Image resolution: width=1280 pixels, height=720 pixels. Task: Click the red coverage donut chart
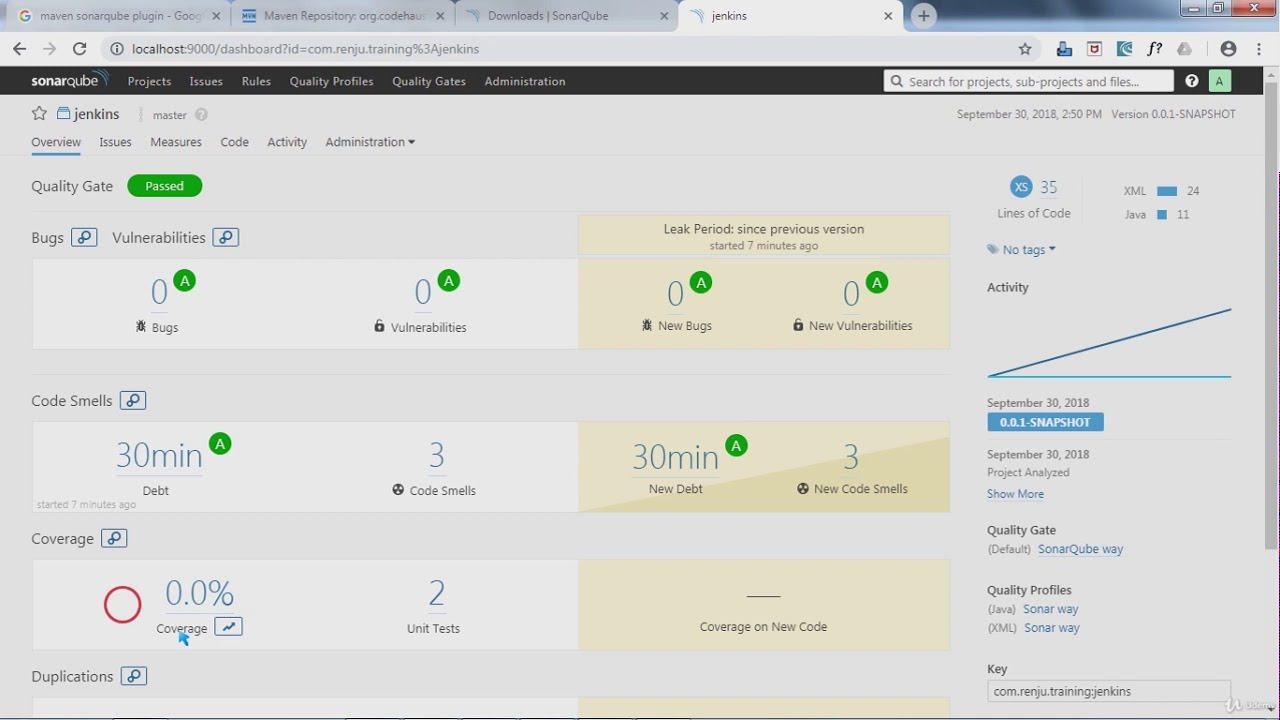pos(122,604)
